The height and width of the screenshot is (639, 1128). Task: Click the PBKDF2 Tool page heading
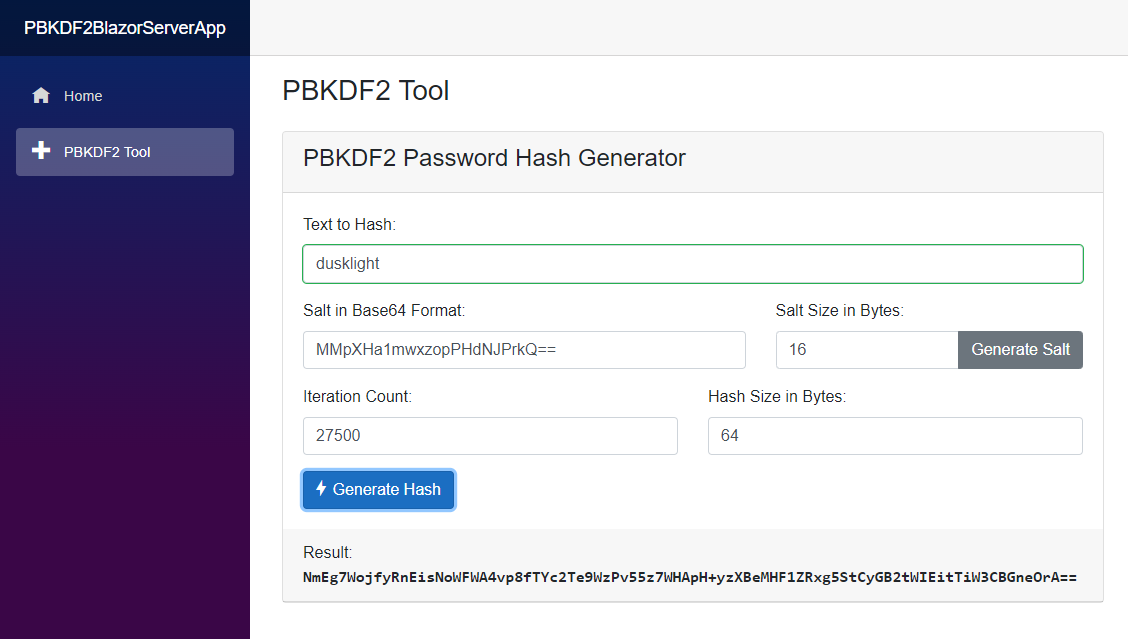(x=364, y=90)
